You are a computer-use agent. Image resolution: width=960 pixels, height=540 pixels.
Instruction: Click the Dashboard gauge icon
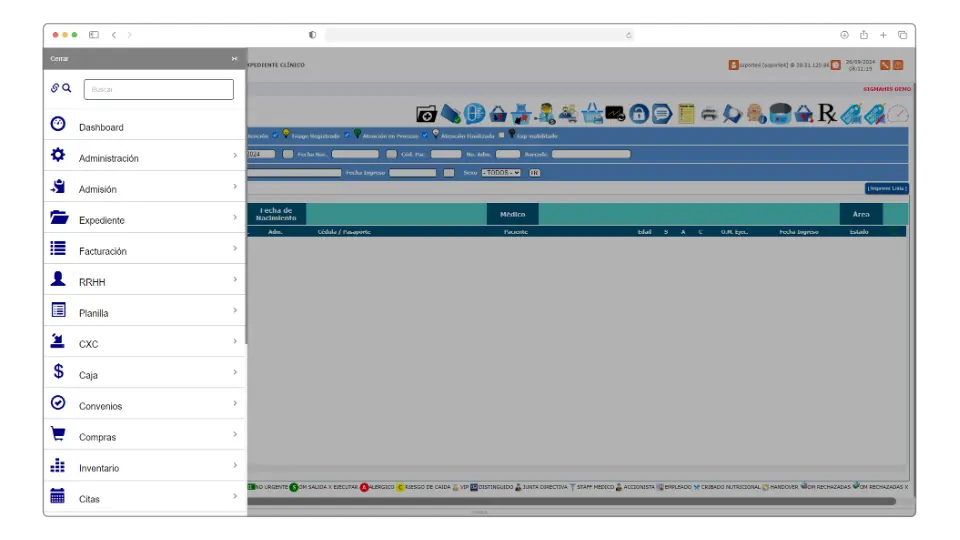tap(58, 125)
